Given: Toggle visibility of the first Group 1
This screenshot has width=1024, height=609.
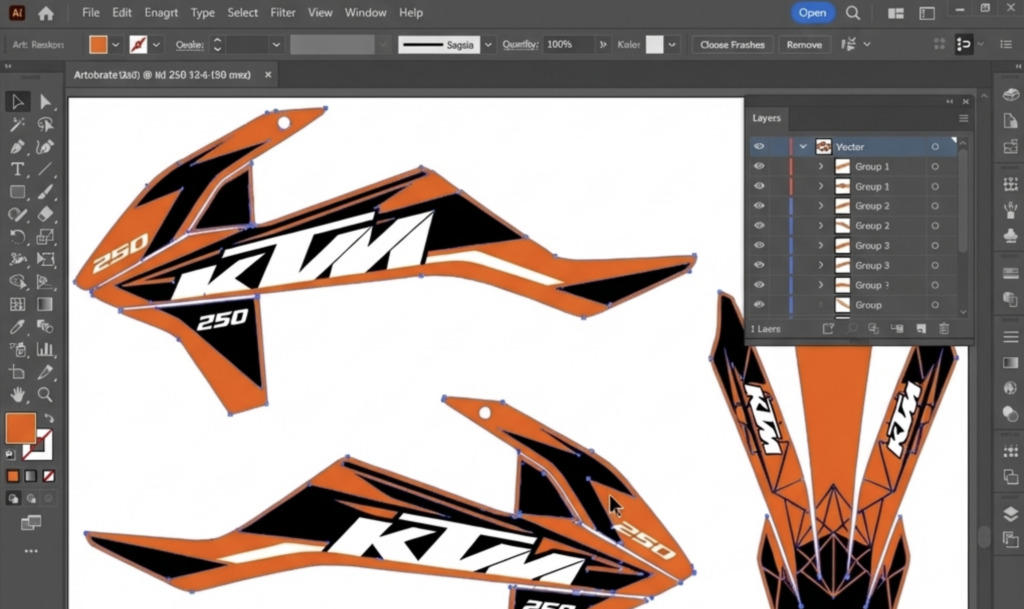Looking at the screenshot, I should (x=759, y=166).
